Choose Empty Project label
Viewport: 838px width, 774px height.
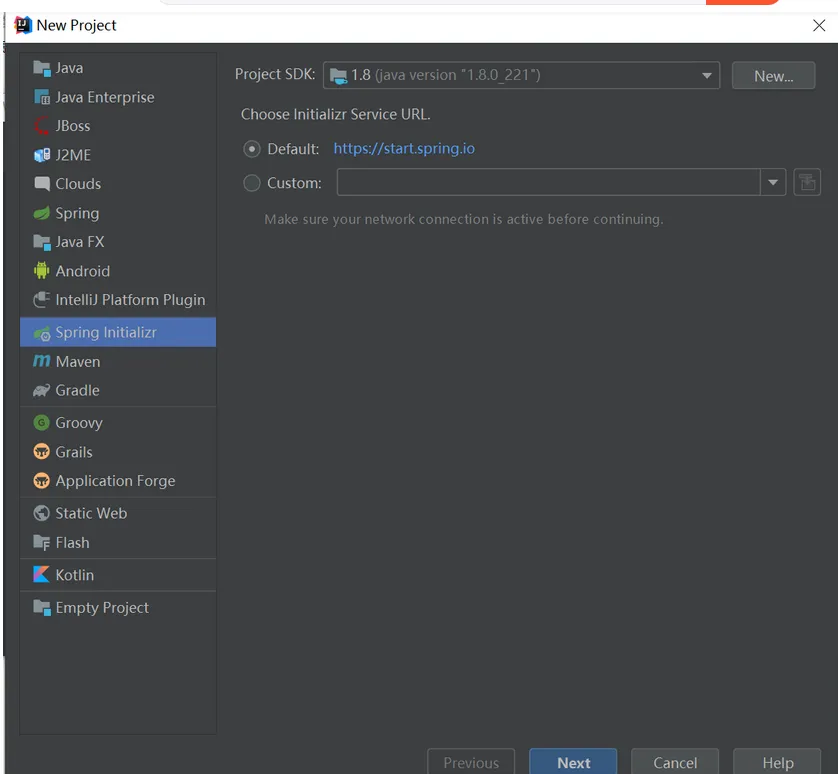click(x=103, y=608)
